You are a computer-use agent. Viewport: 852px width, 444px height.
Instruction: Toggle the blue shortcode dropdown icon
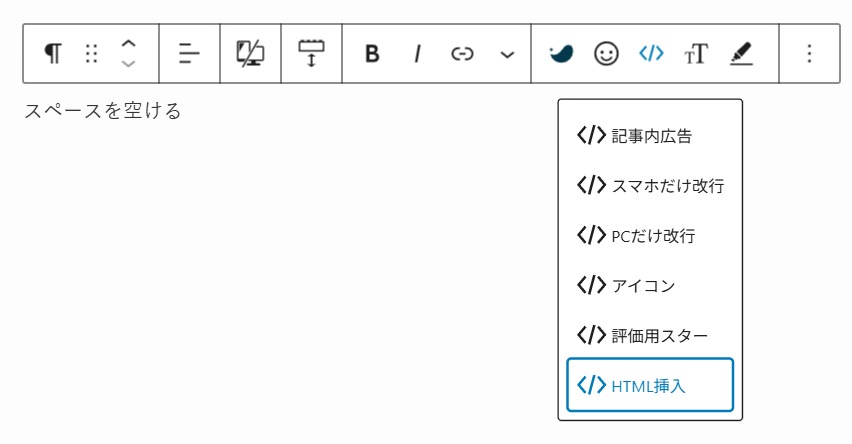point(651,54)
